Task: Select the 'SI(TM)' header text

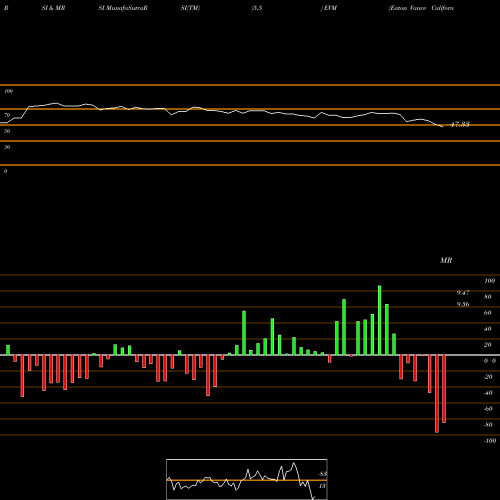Action: coord(190,8)
